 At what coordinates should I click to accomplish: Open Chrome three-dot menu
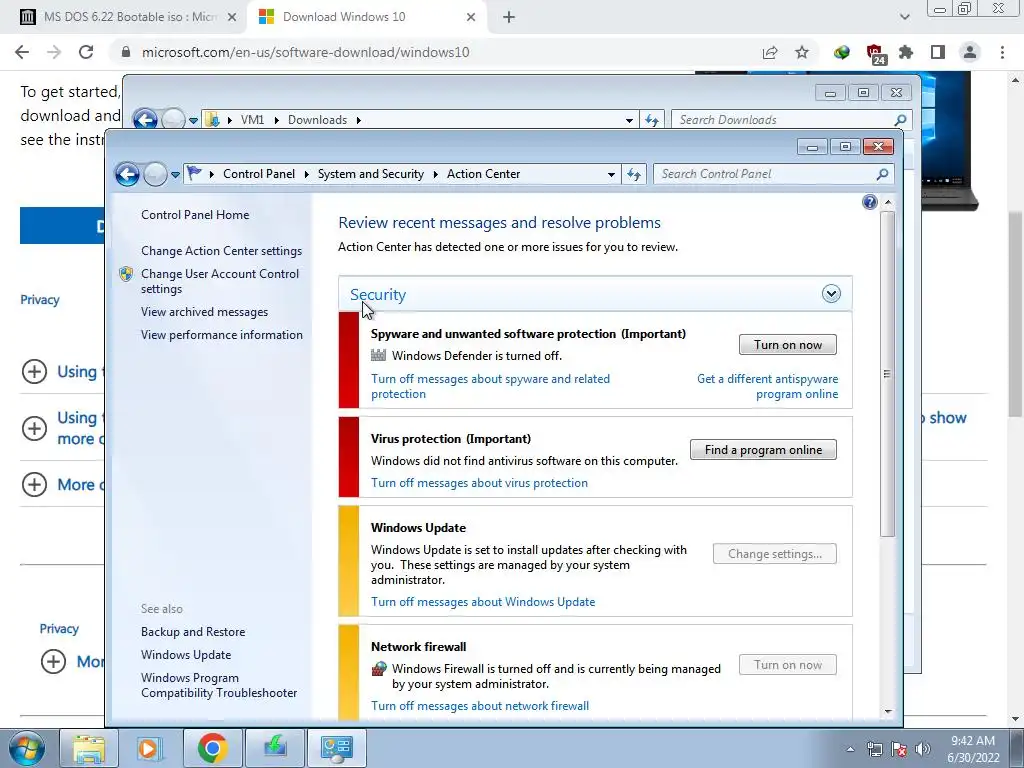(x=1002, y=52)
